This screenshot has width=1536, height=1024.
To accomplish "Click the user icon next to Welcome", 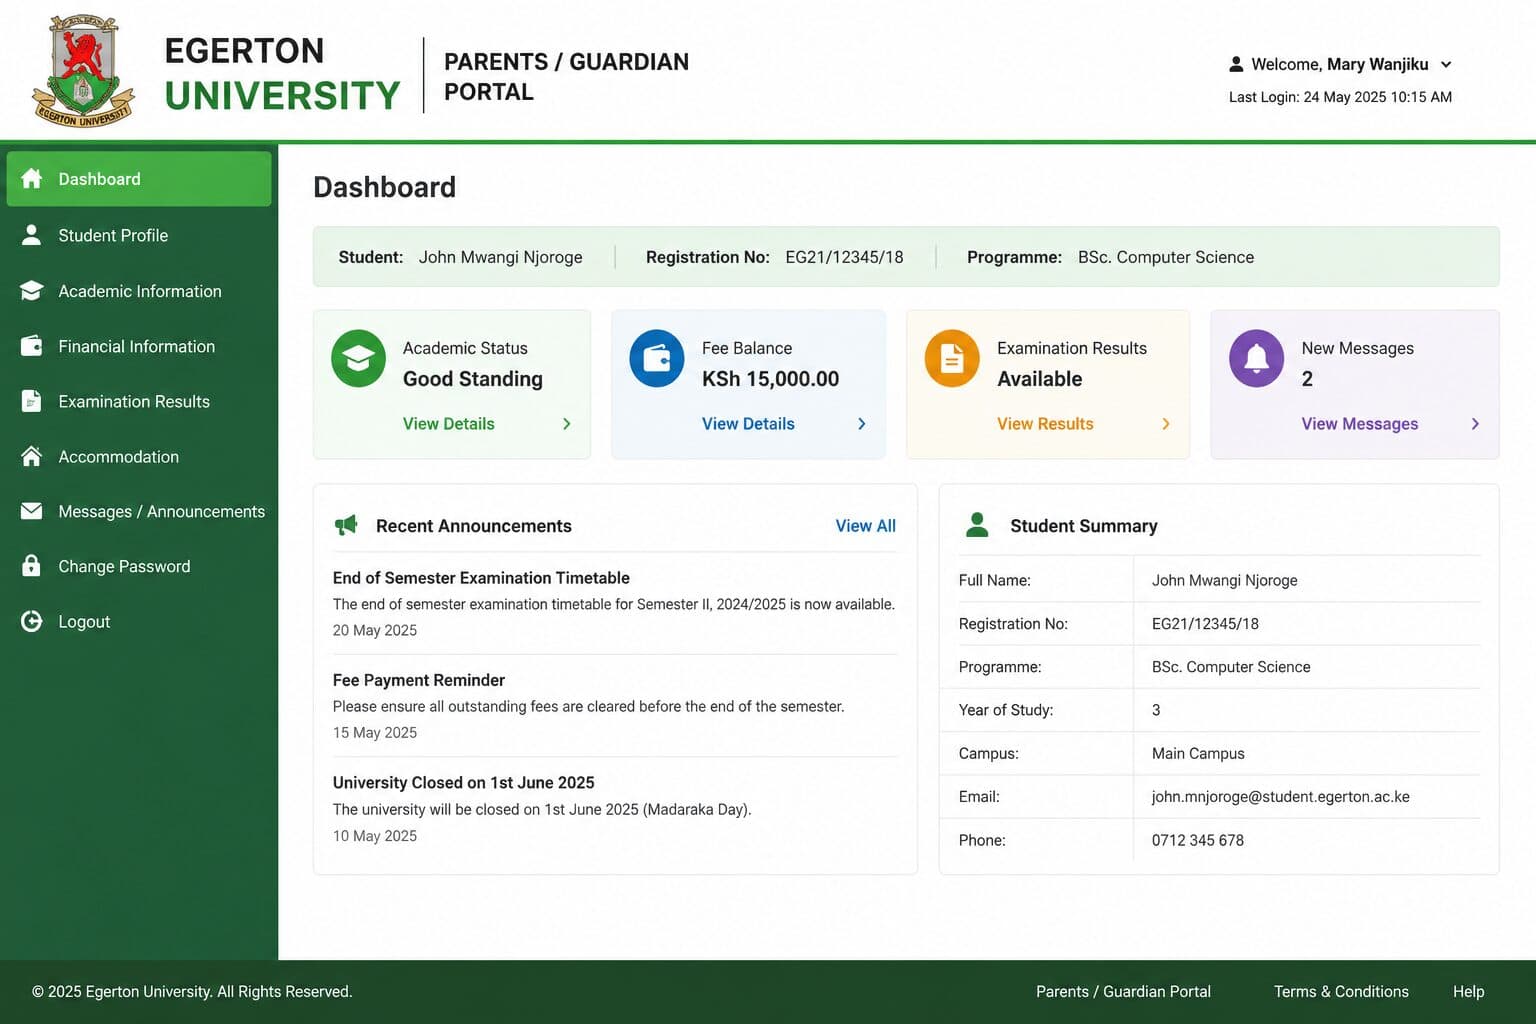I will [1236, 64].
